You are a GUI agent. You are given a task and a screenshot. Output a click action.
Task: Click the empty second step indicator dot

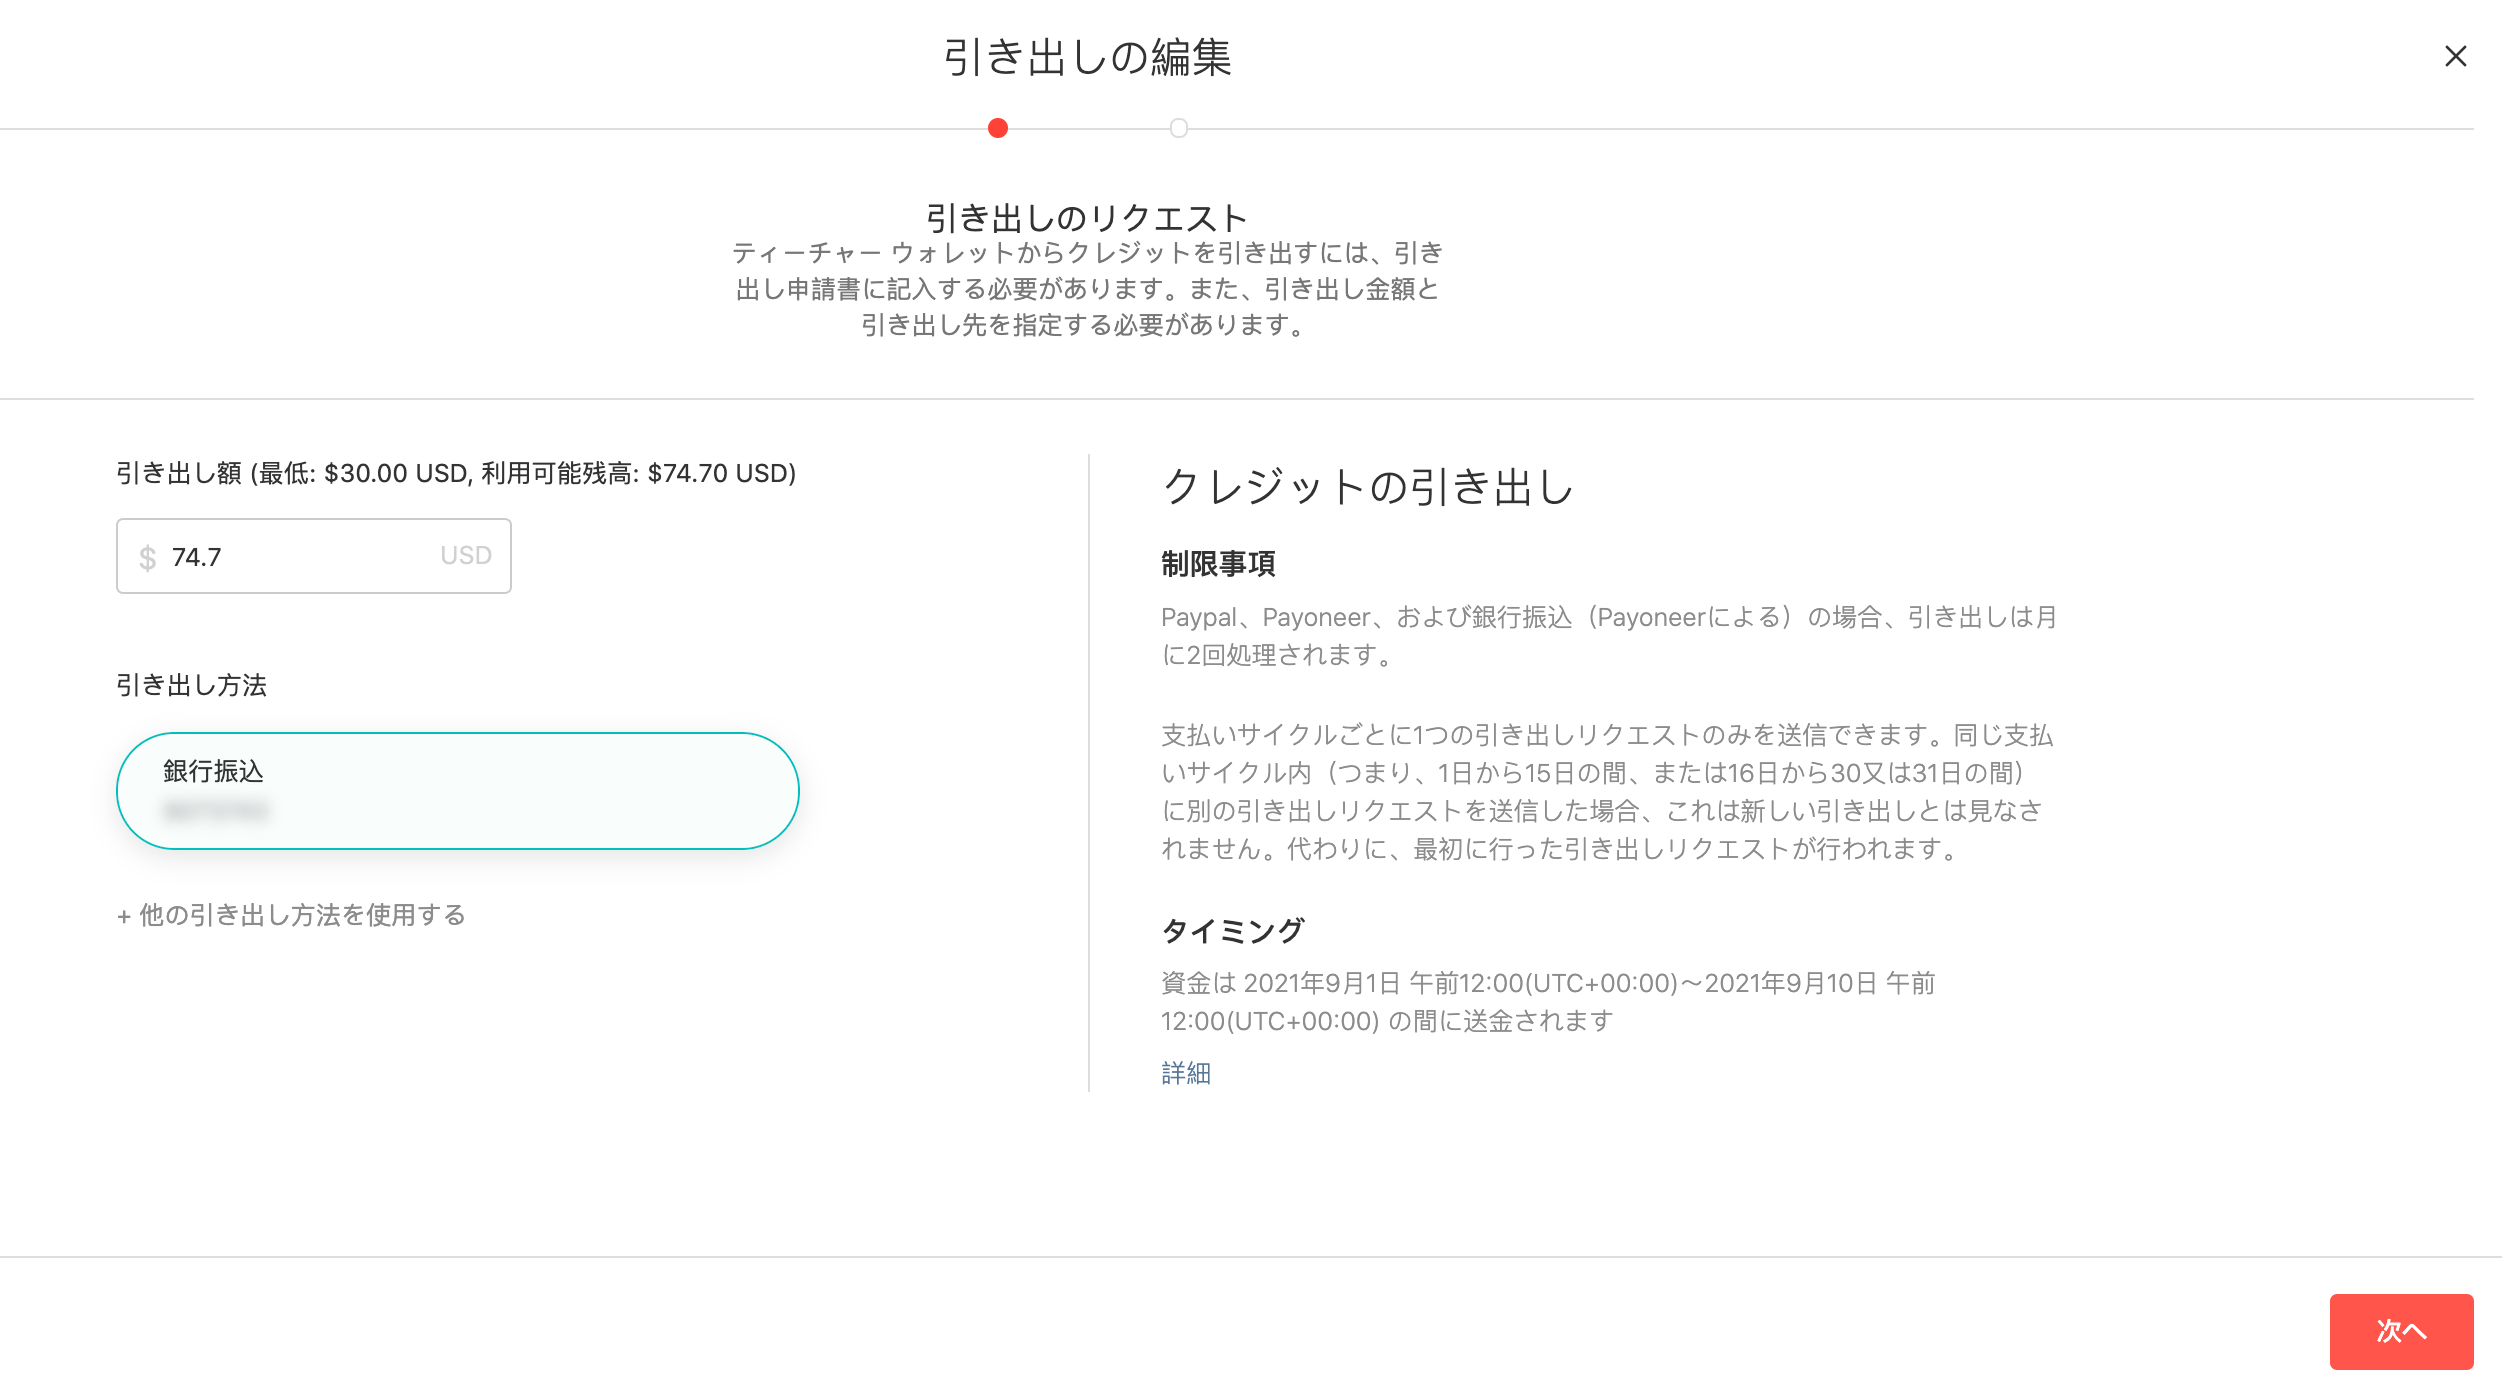(x=1179, y=128)
